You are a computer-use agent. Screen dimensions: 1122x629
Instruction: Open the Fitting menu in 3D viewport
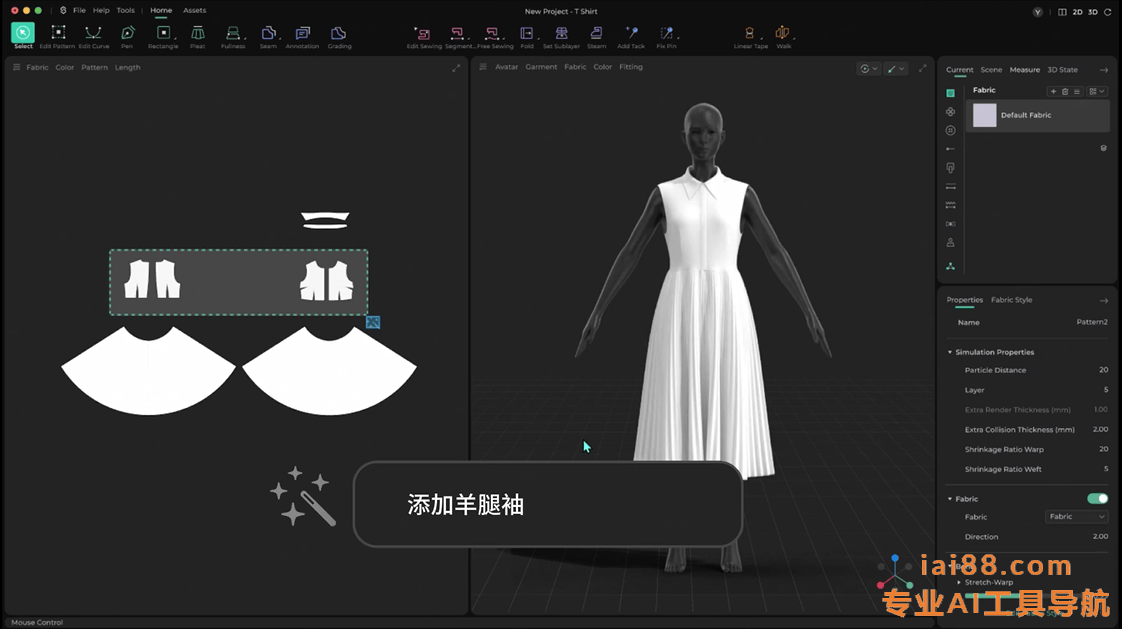click(x=630, y=67)
